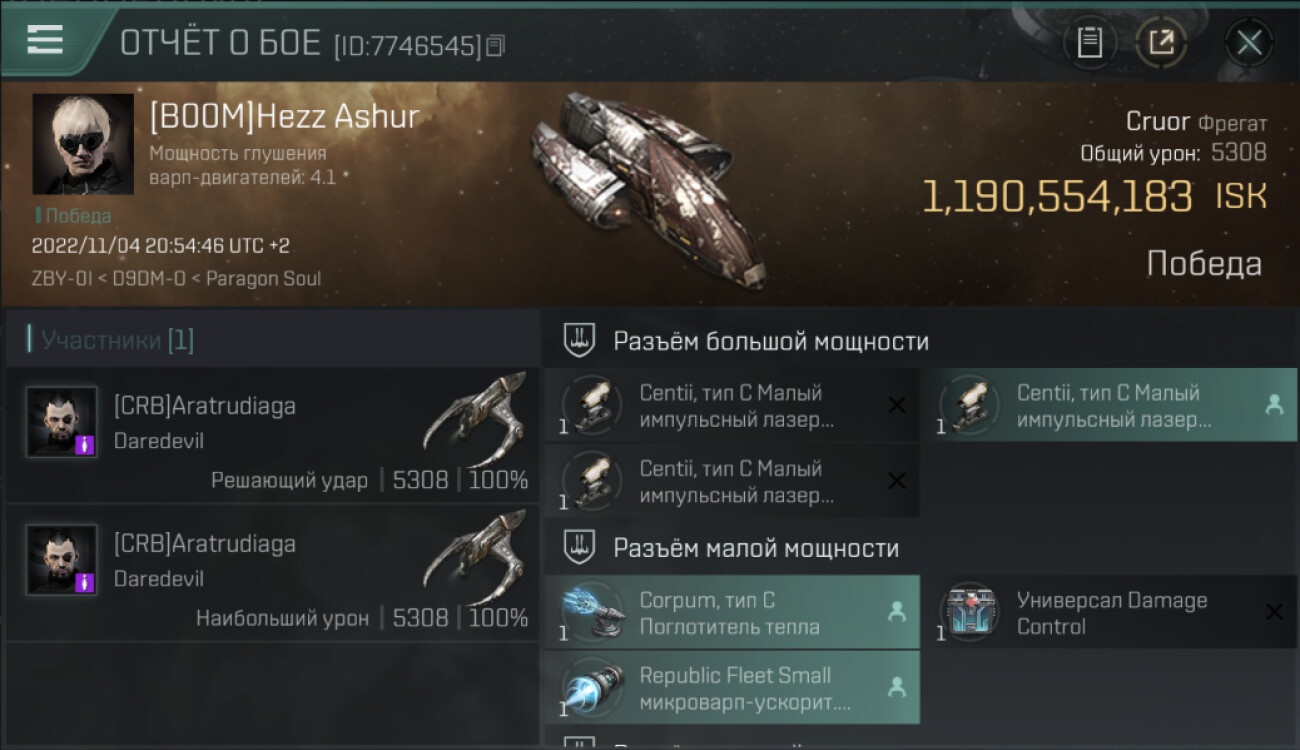Viewport: 1300px width, 750px height.
Task: Select the Cruor ship image
Action: [x=650, y=187]
